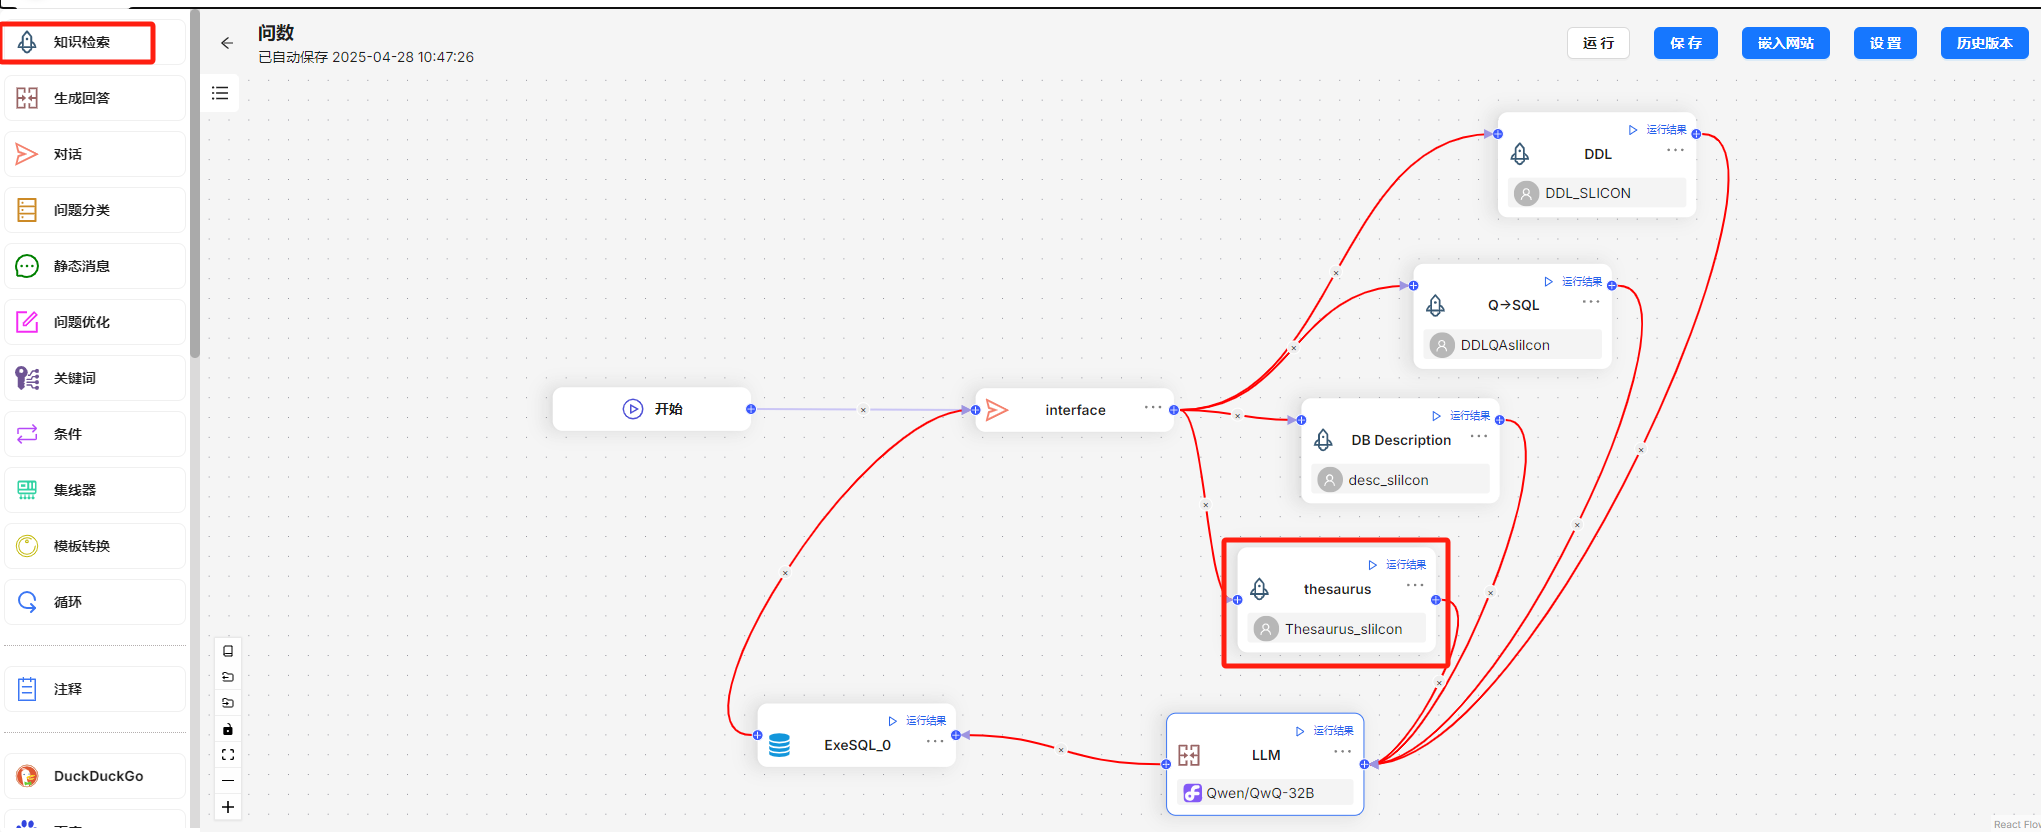This screenshot has width=2041, height=832.
Task: Select the 开始 start node
Action: pyautogui.click(x=652, y=409)
